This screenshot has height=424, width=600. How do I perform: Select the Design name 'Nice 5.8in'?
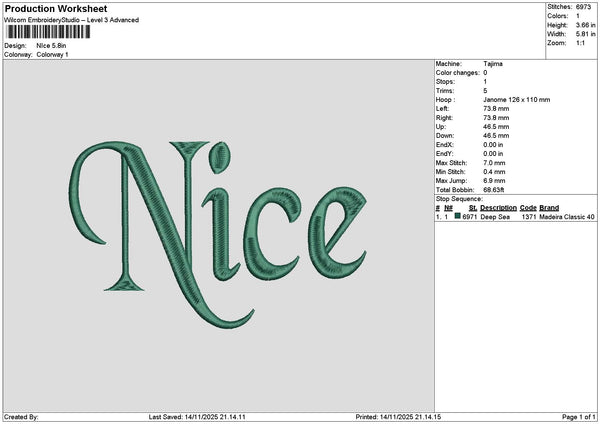coord(51,46)
